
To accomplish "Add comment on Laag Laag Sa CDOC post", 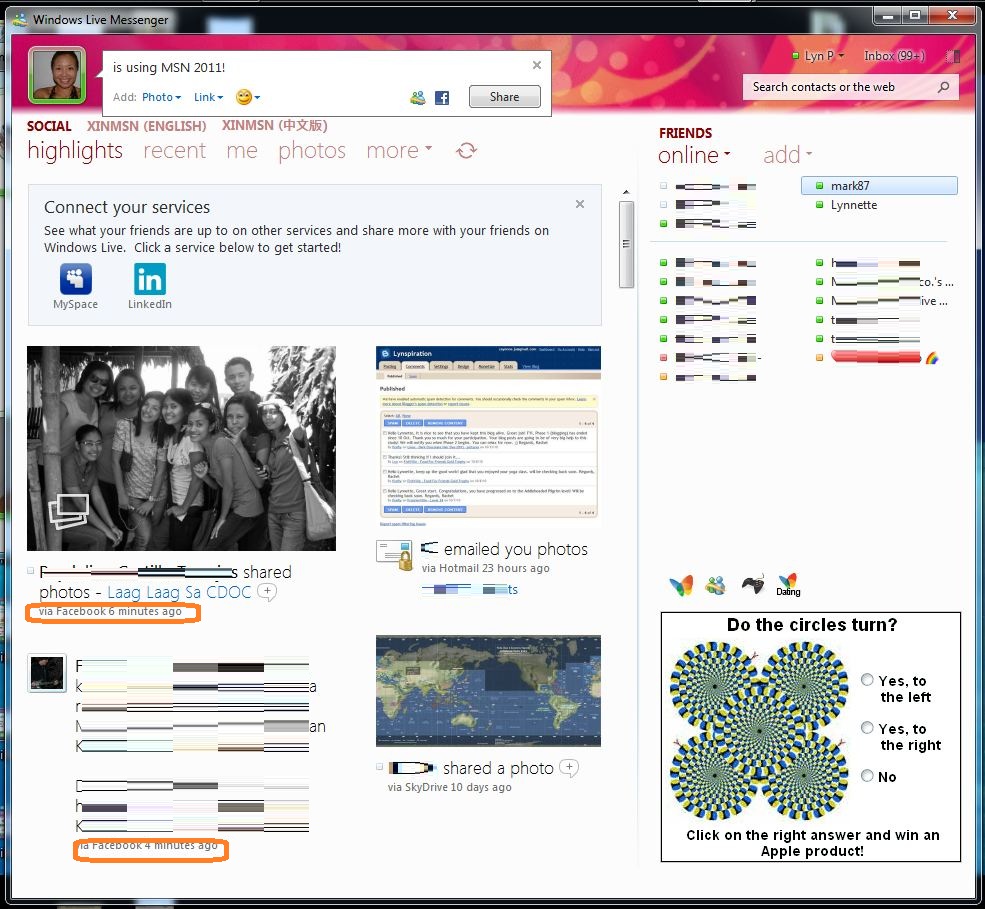I will [x=267, y=591].
